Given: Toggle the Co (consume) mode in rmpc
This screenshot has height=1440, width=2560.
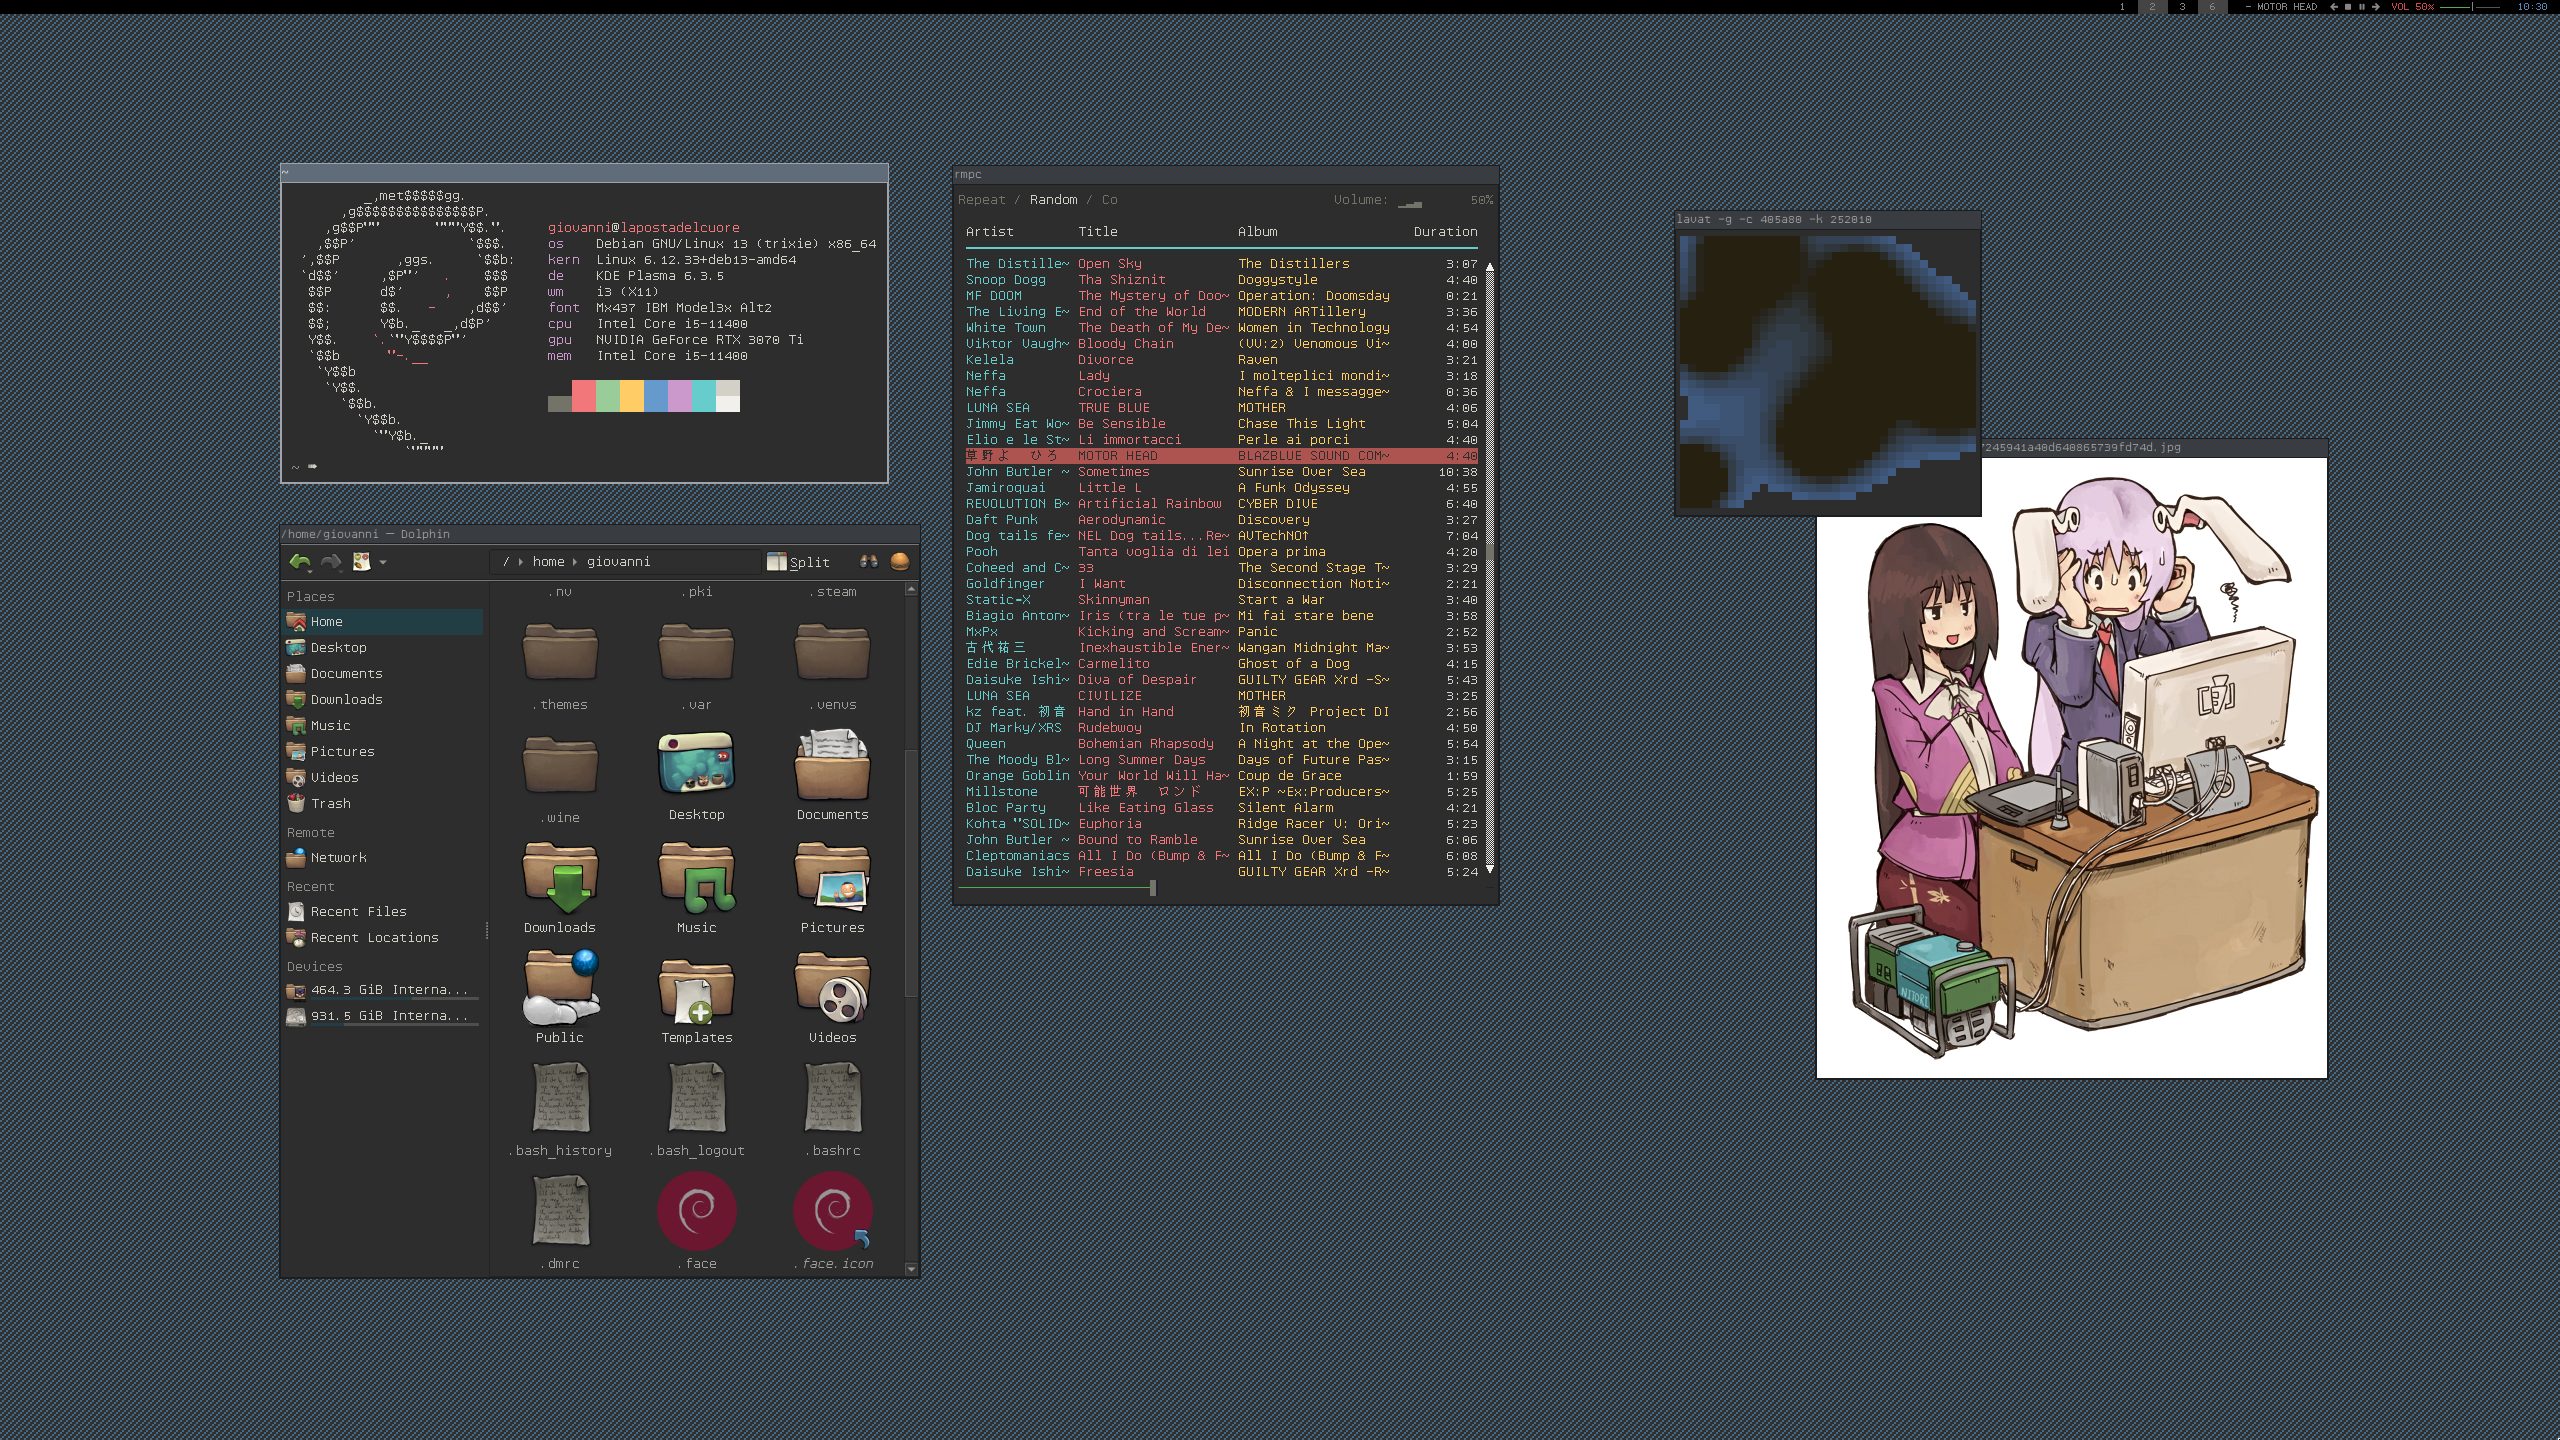Looking at the screenshot, I should pyautogui.click(x=1110, y=200).
